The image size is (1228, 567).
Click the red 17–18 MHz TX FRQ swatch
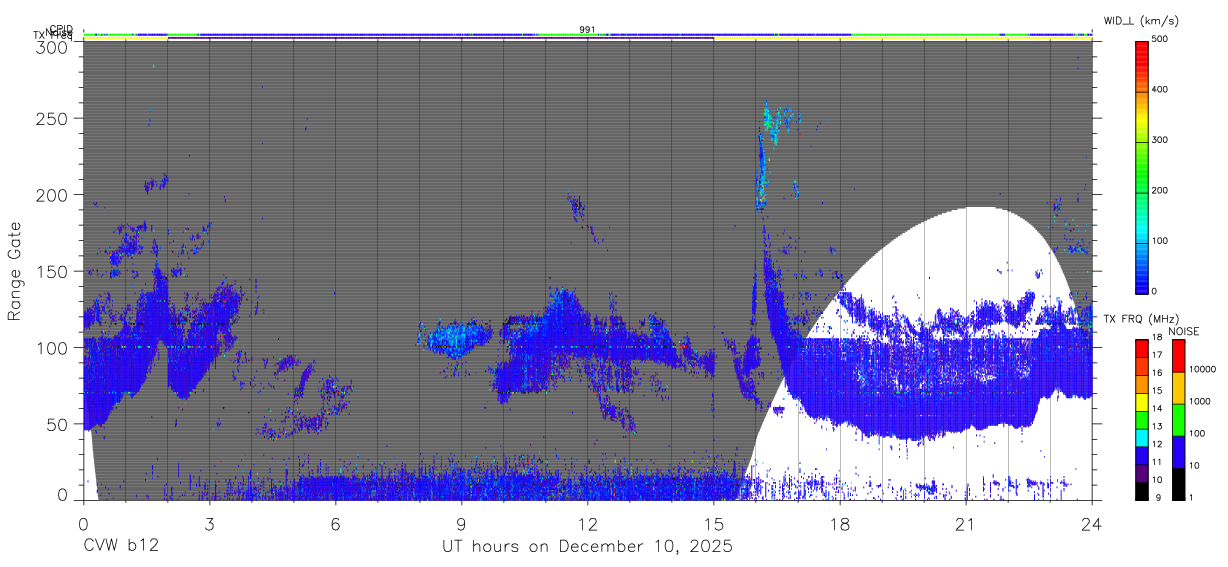click(x=1141, y=346)
